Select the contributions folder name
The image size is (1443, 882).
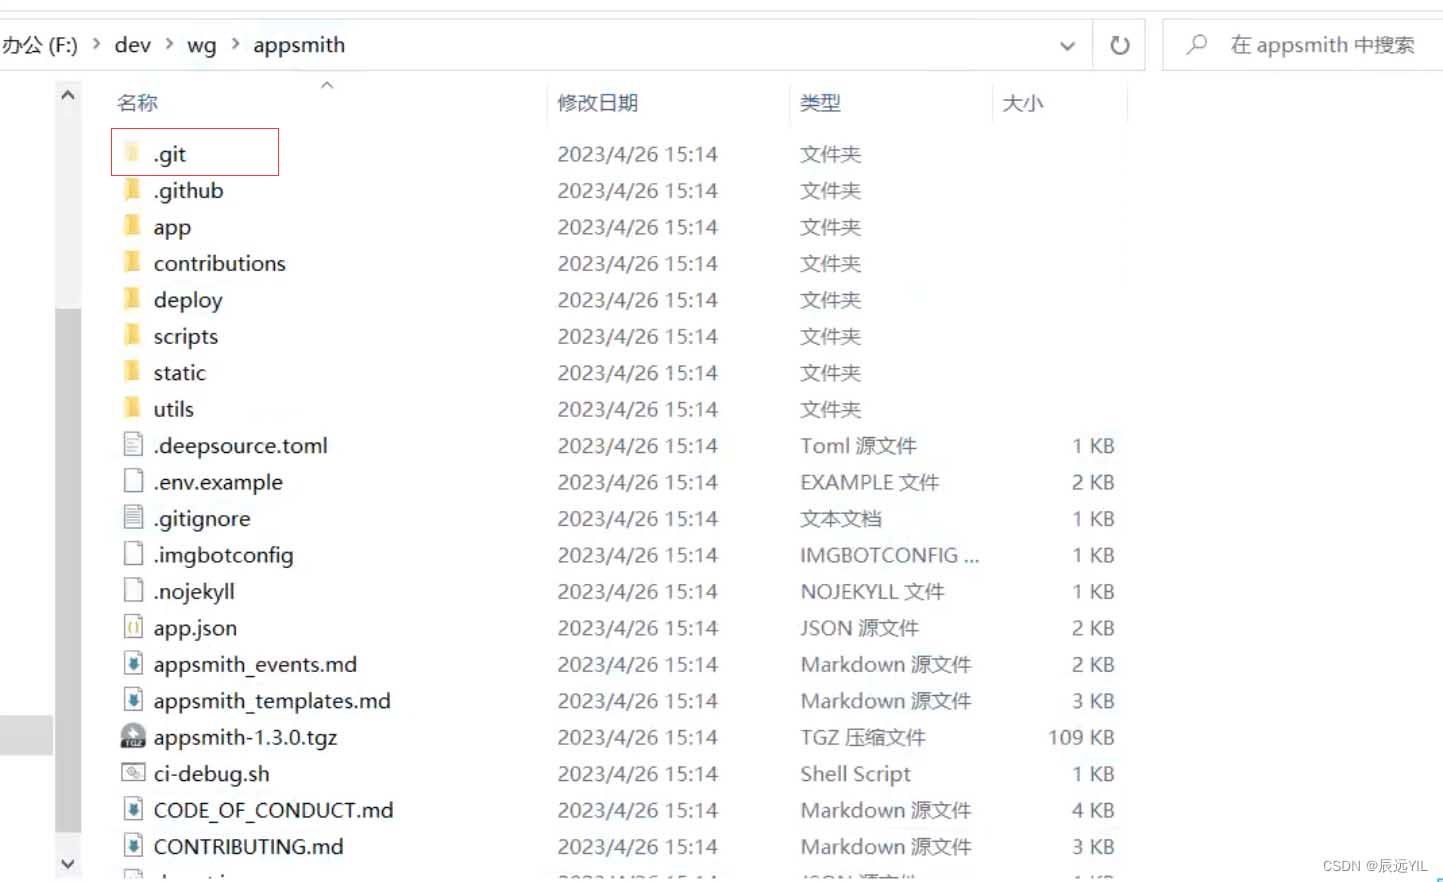tap(219, 263)
